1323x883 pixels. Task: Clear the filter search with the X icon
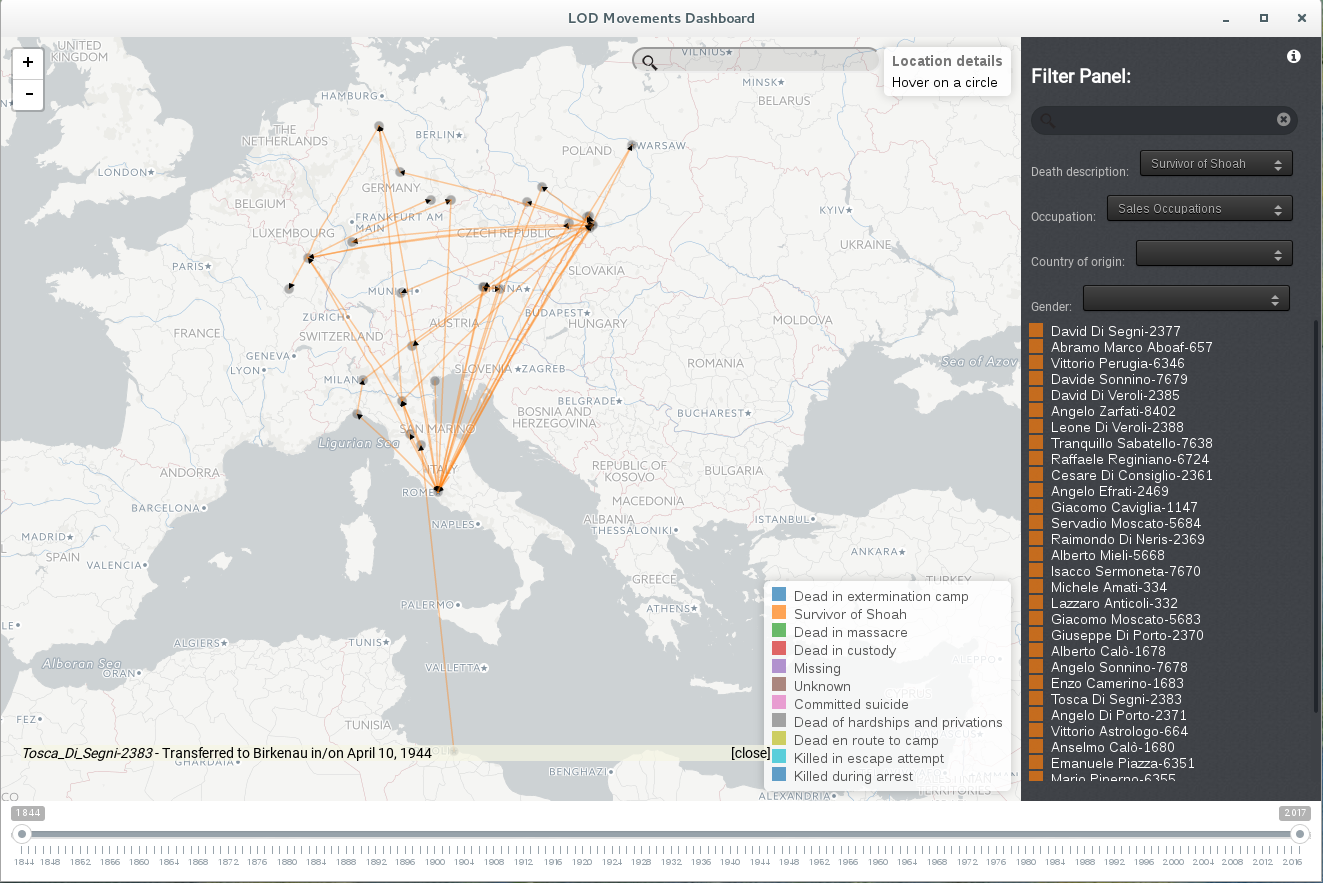pyautogui.click(x=1283, y=120)
